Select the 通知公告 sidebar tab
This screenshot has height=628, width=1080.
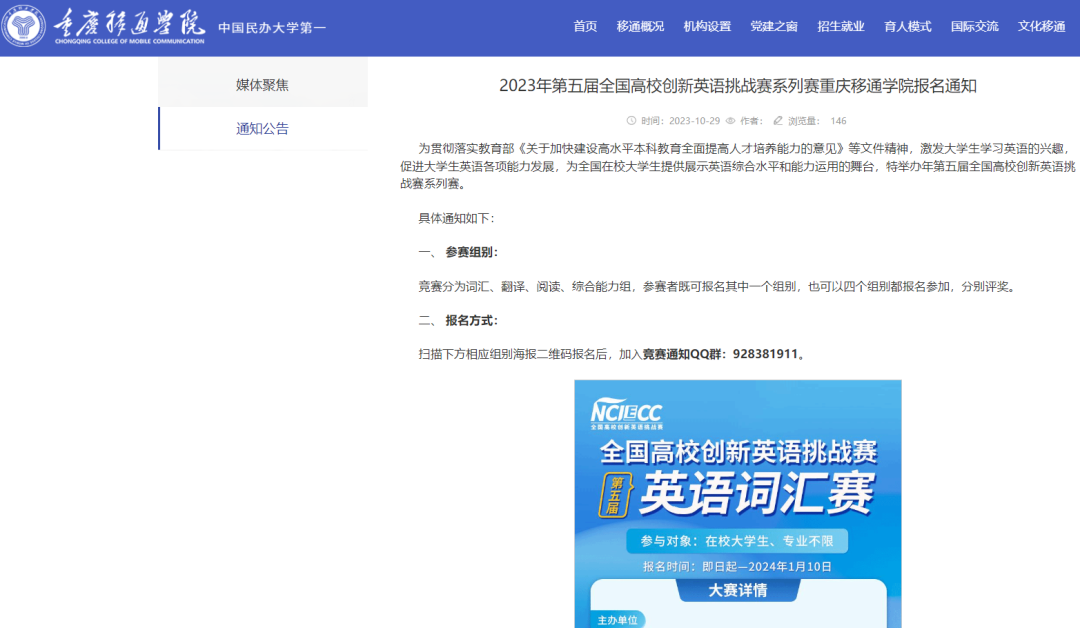tap(262, 128)
